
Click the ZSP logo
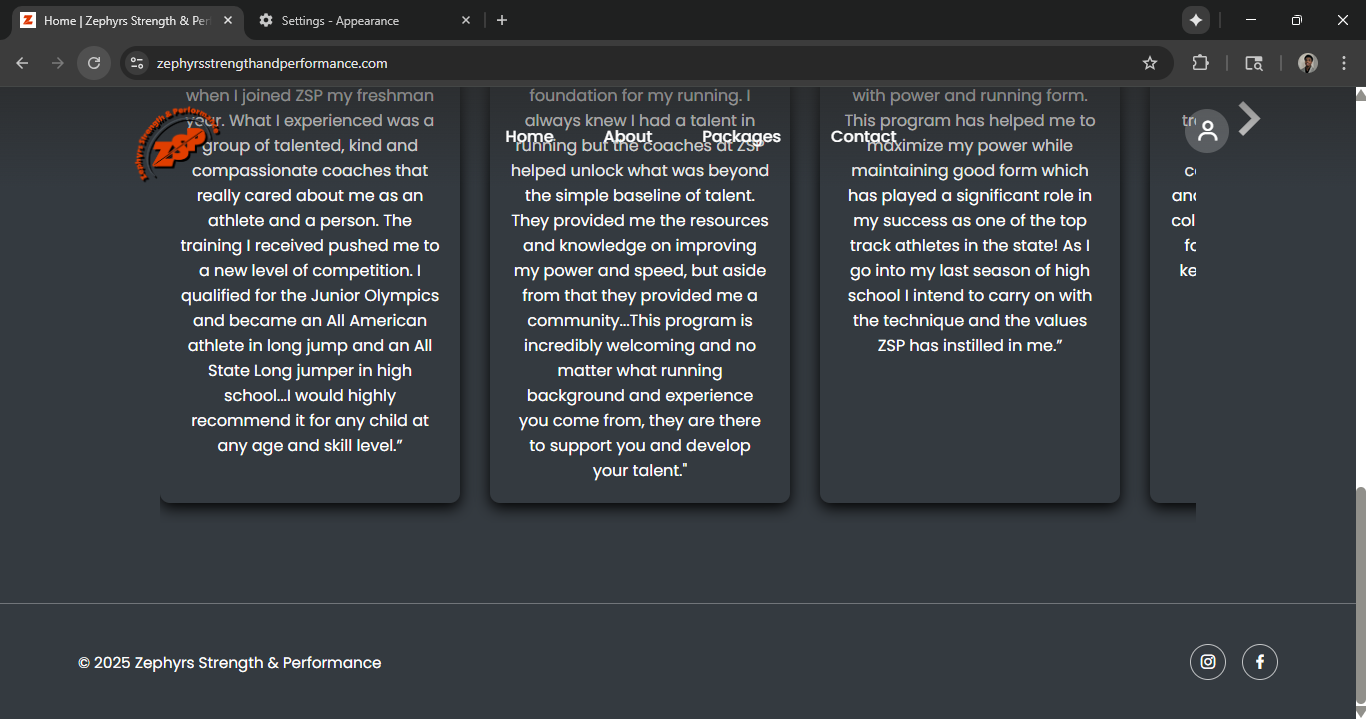[176, 144]
